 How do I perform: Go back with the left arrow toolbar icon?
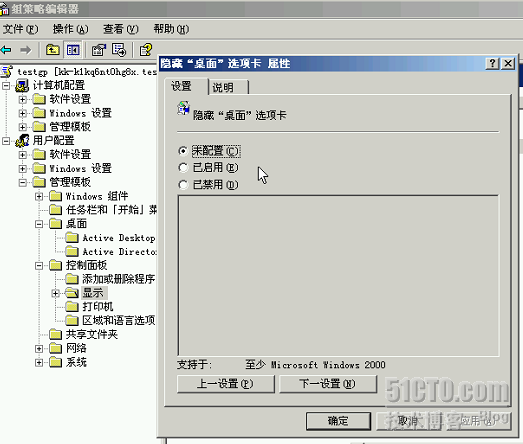click(x=6, y=50)
